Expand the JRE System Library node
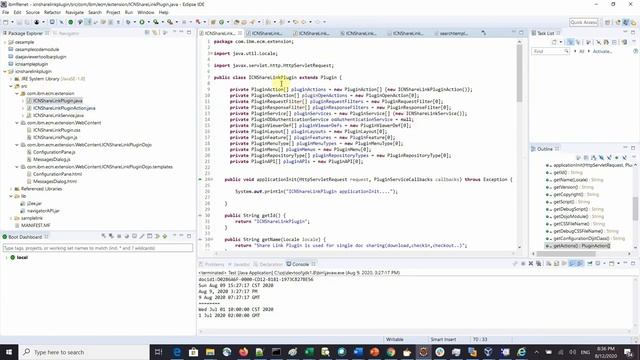Viewport: 640px width, 360px height. 11,79
